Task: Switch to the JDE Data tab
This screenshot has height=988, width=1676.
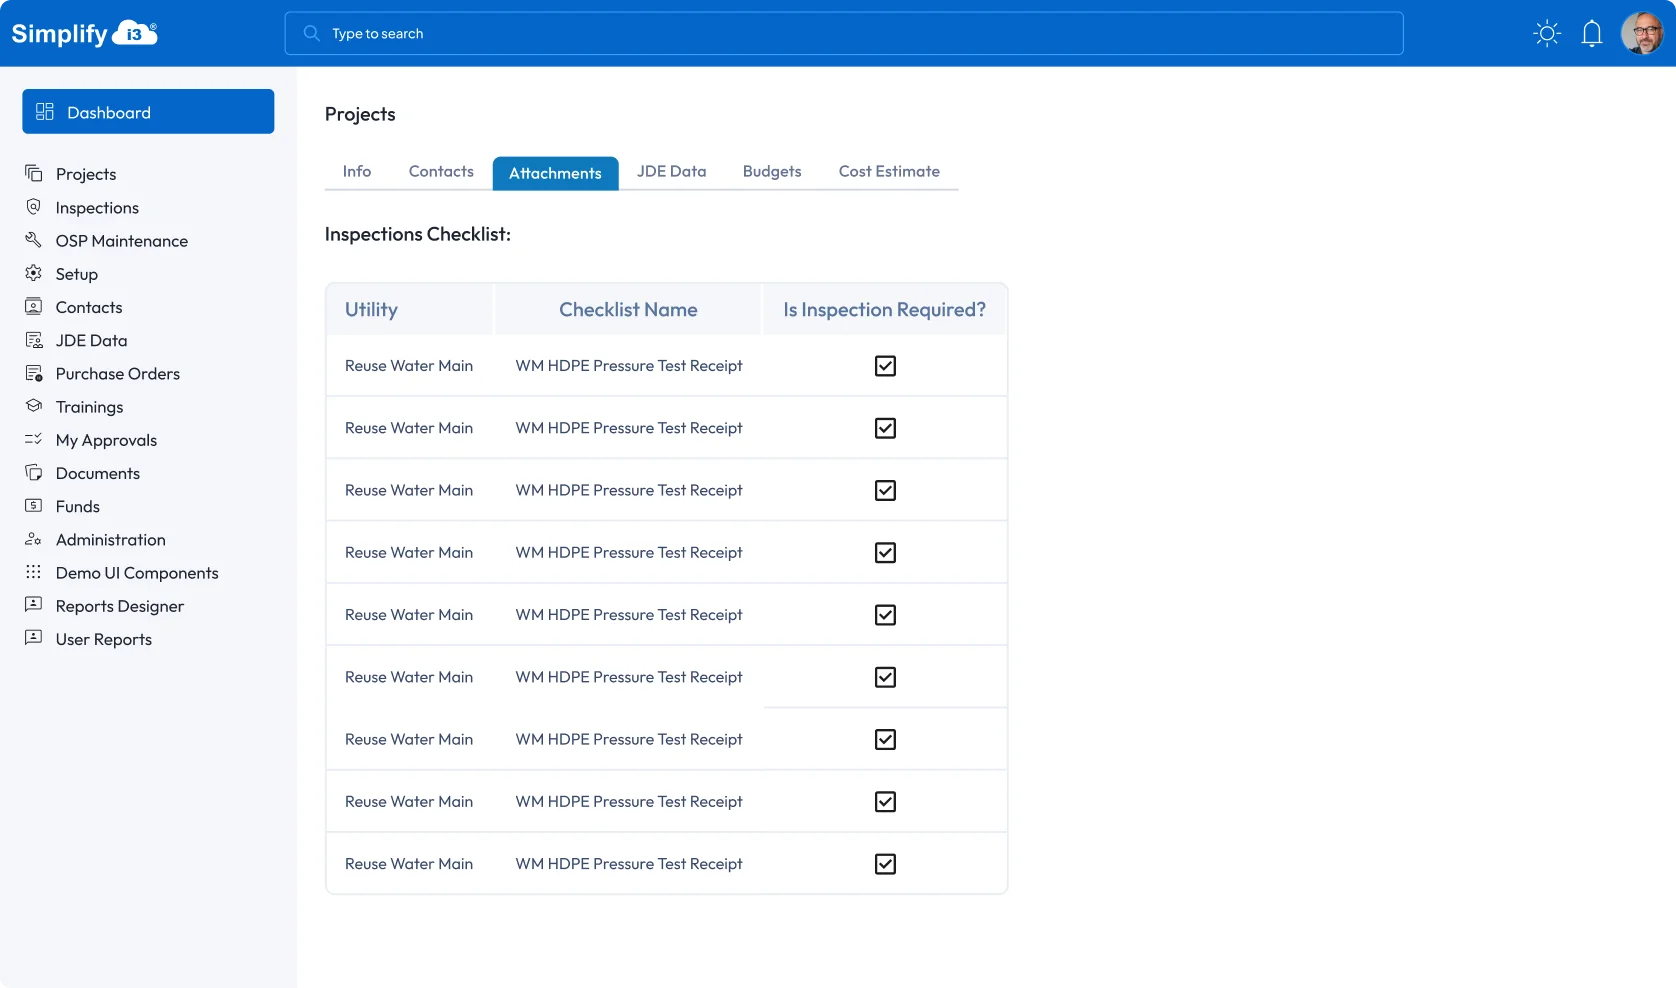Action: [x=671, y=172]
